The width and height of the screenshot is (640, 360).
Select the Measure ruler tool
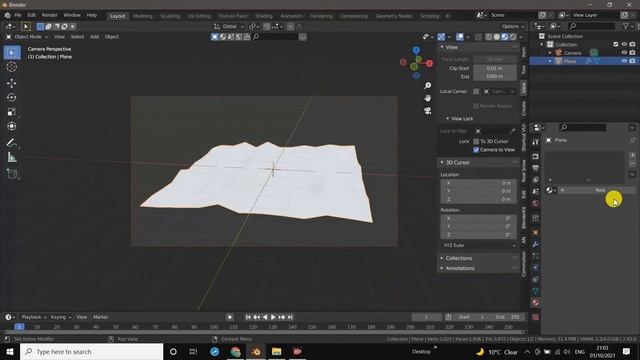(x=11, y=157)
